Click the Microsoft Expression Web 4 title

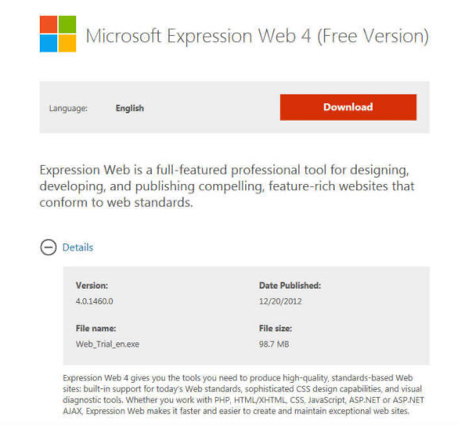[257, 36]
